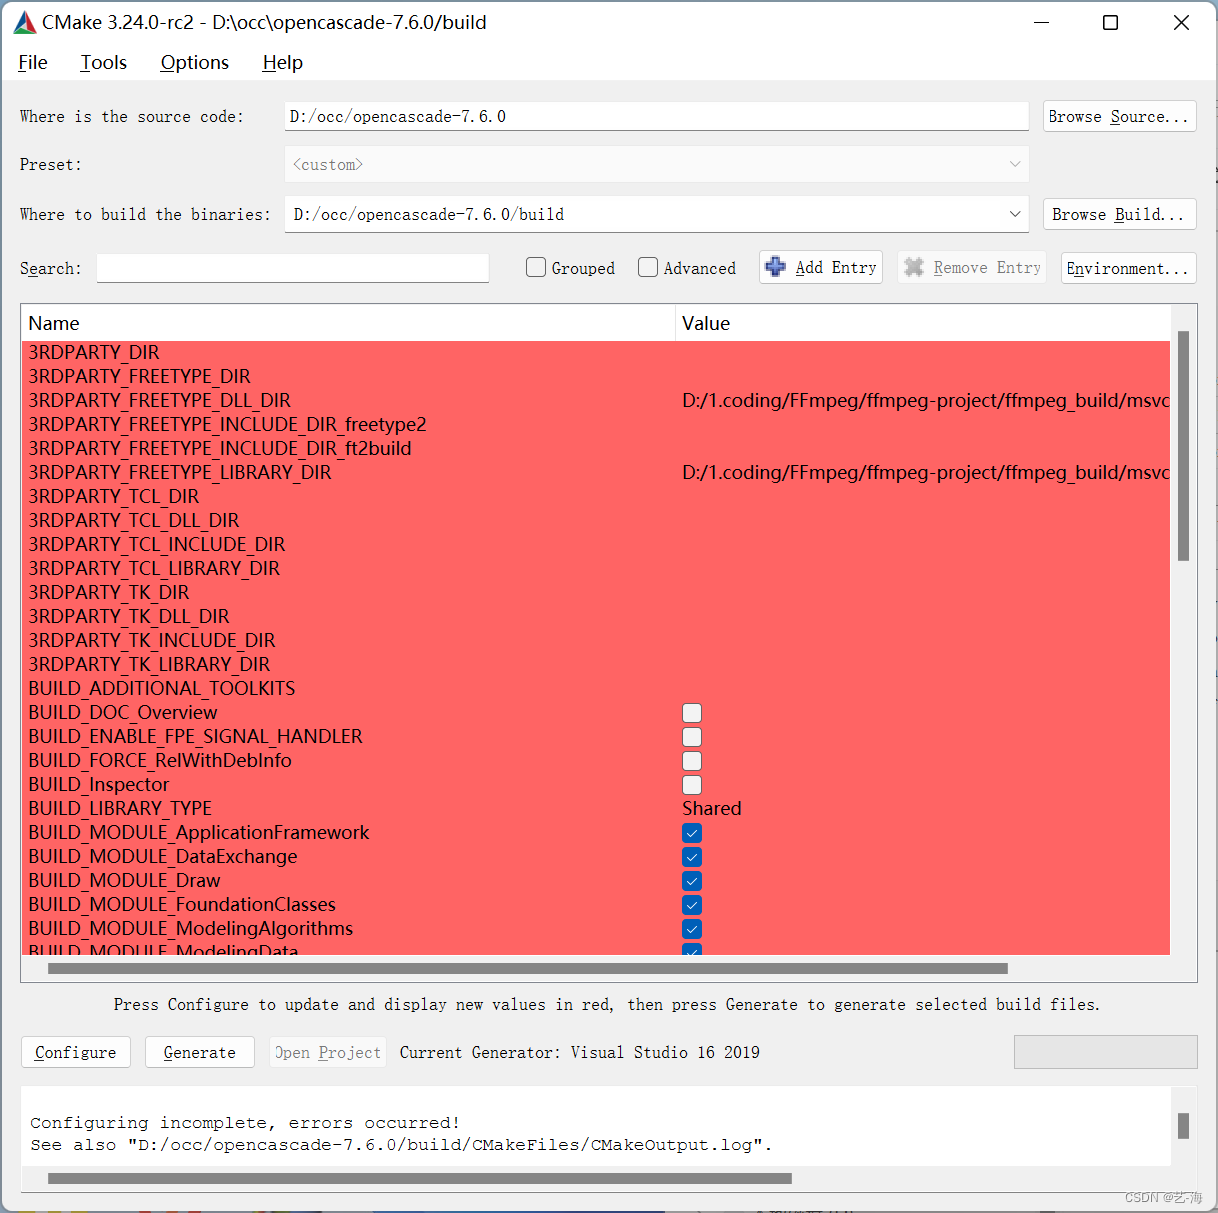
Task: Enable the BUILD_Inspector checkbox
Action: tap(691, 785)
